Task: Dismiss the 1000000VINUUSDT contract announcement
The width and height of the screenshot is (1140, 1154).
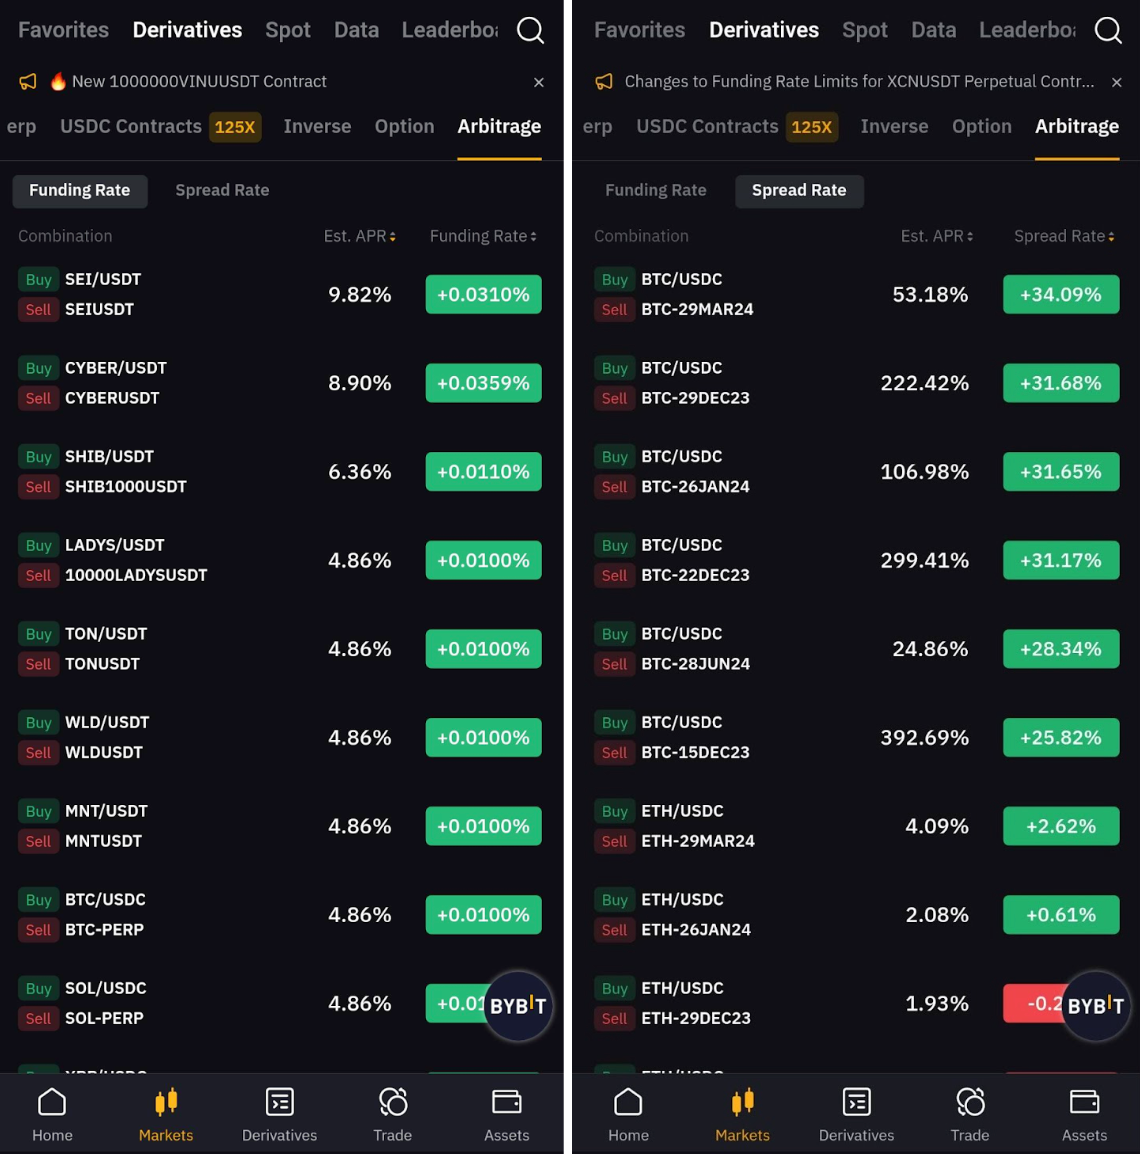Action: click(x=539, y=82)
